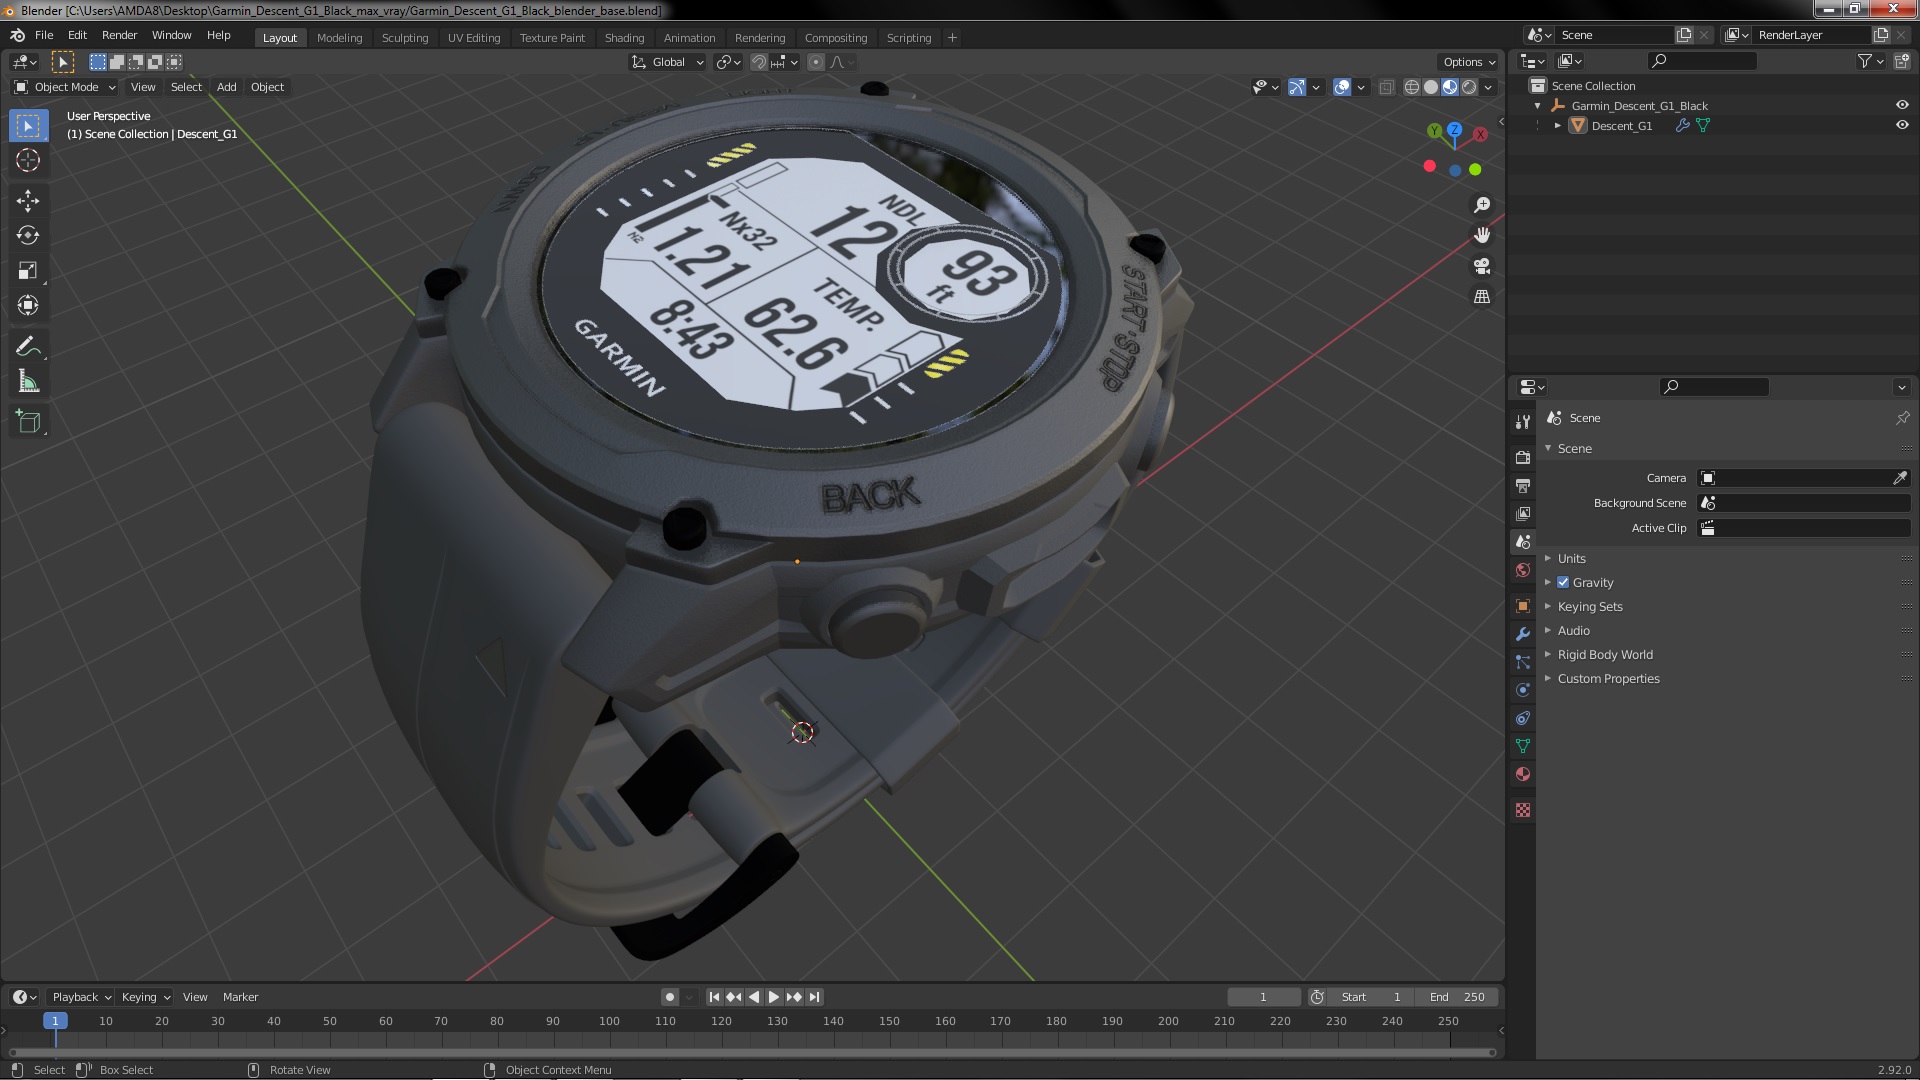Click the Options button in the viewport header

tap(1468, 62)
